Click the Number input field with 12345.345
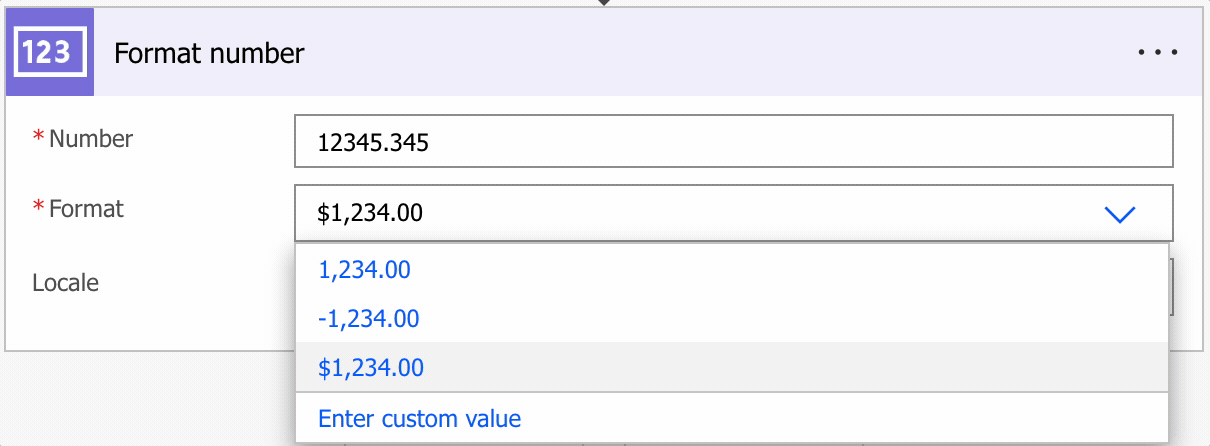Screen dimensions: 1210x446 tap(733, 143)
